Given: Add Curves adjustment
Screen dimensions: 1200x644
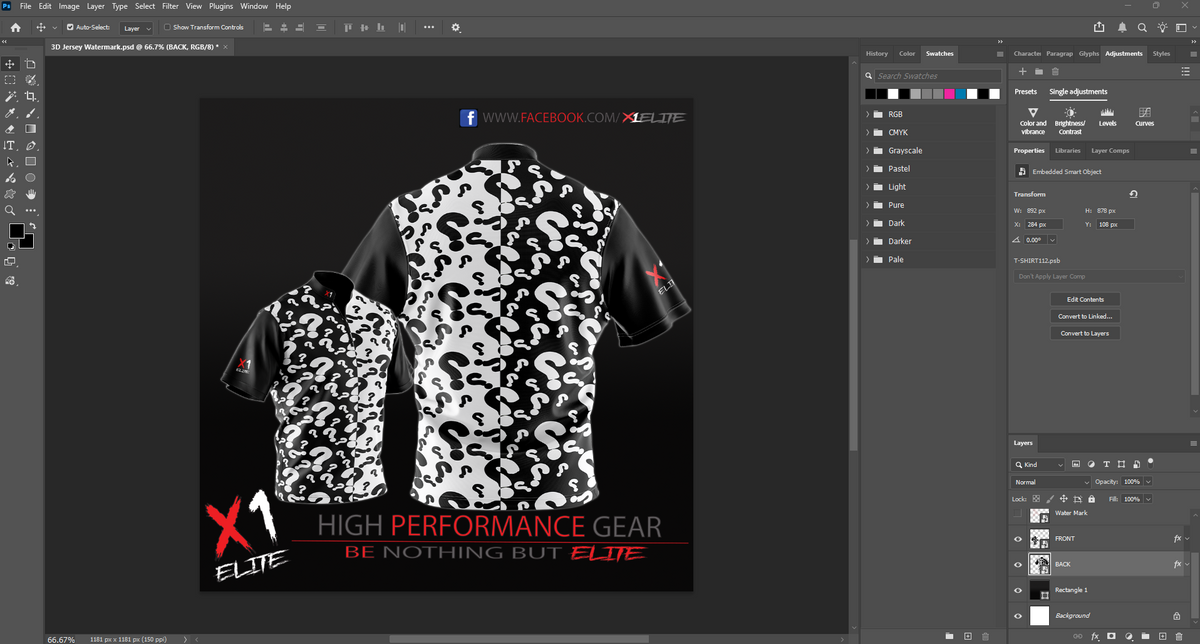Looking at the screenshot, I should point(1144,119).
